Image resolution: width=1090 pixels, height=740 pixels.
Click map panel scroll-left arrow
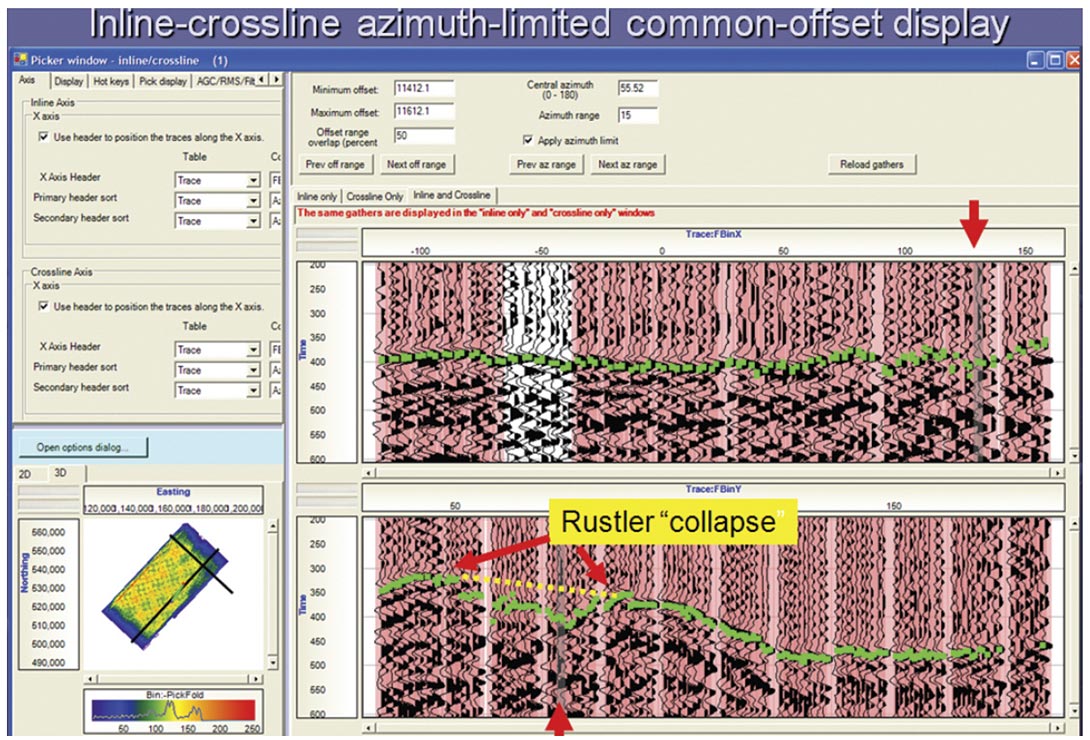click(x=90, y=678)
